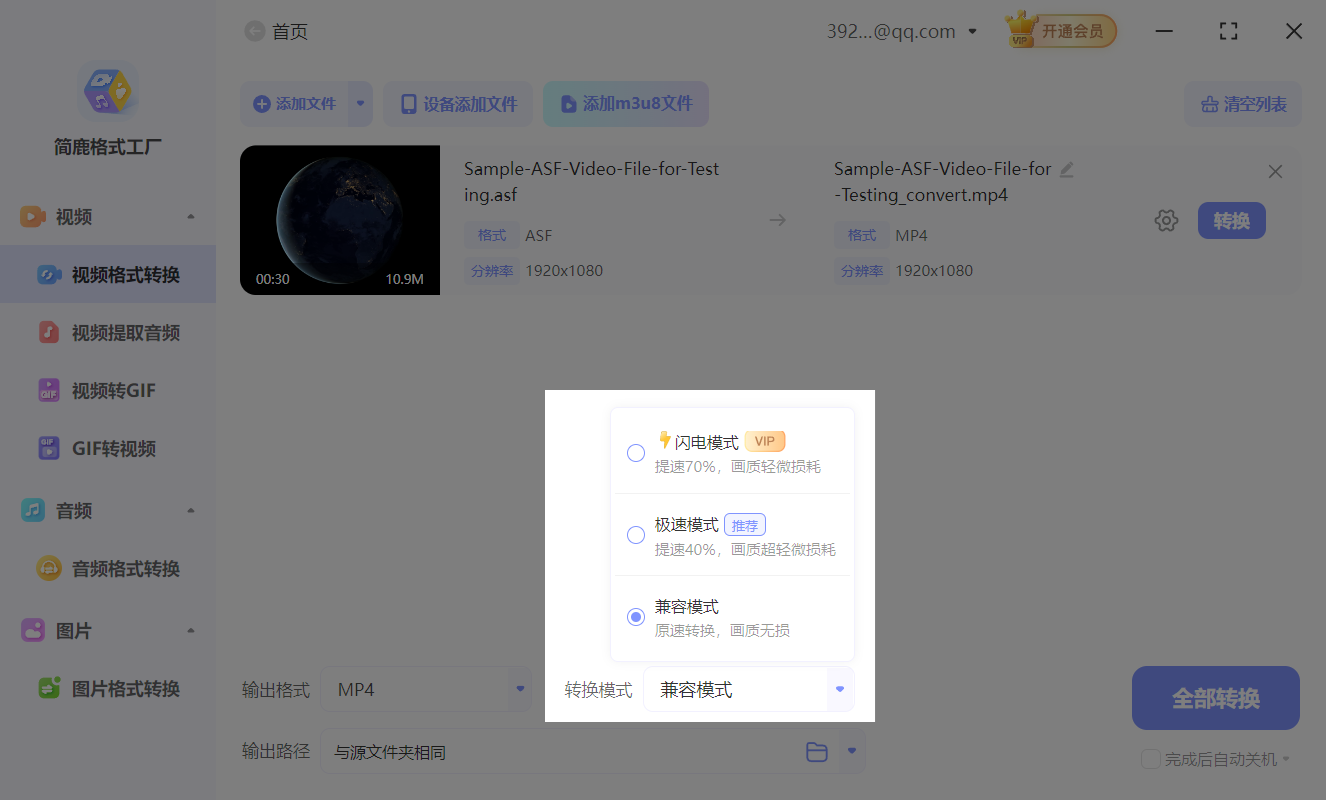Open the output path folder browser icon
This screenshot has height=800, width=1326.
point(816,751)
